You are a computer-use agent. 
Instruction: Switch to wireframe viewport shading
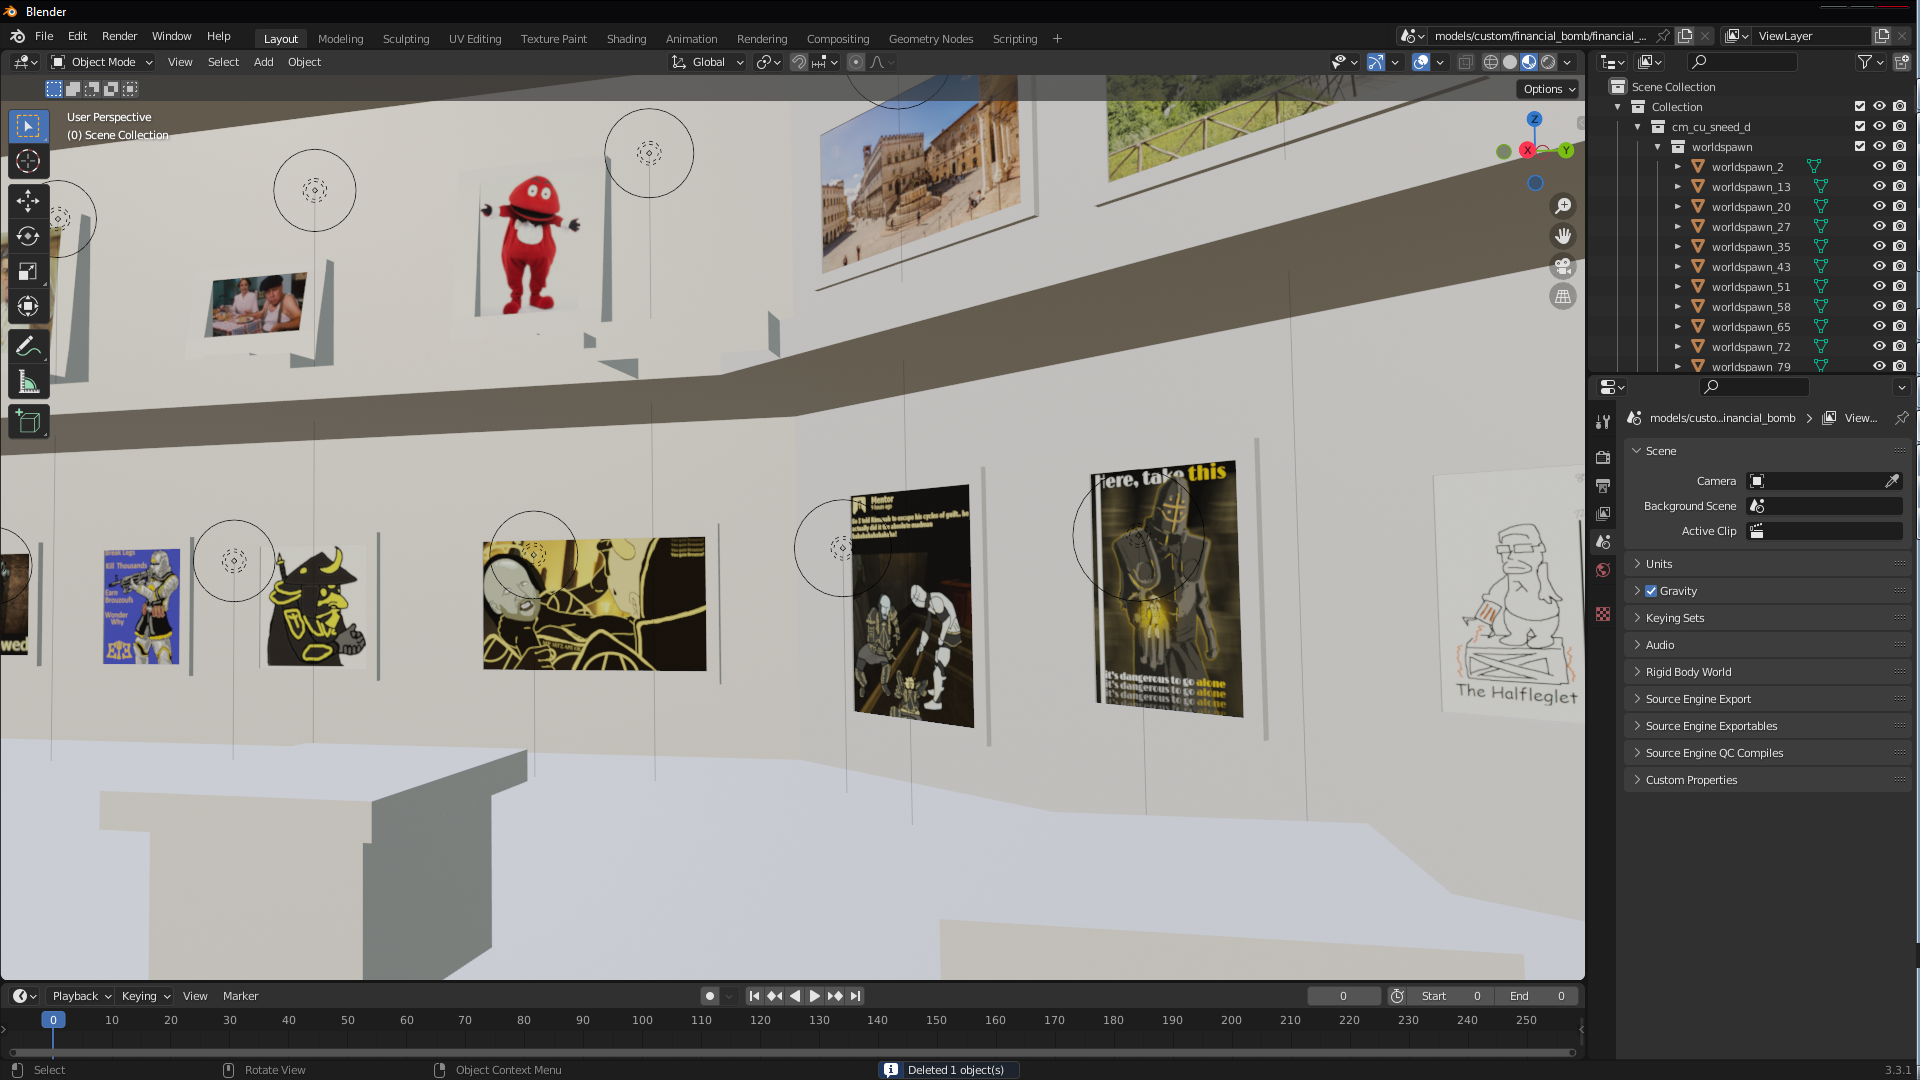(x=1491, y=62)
